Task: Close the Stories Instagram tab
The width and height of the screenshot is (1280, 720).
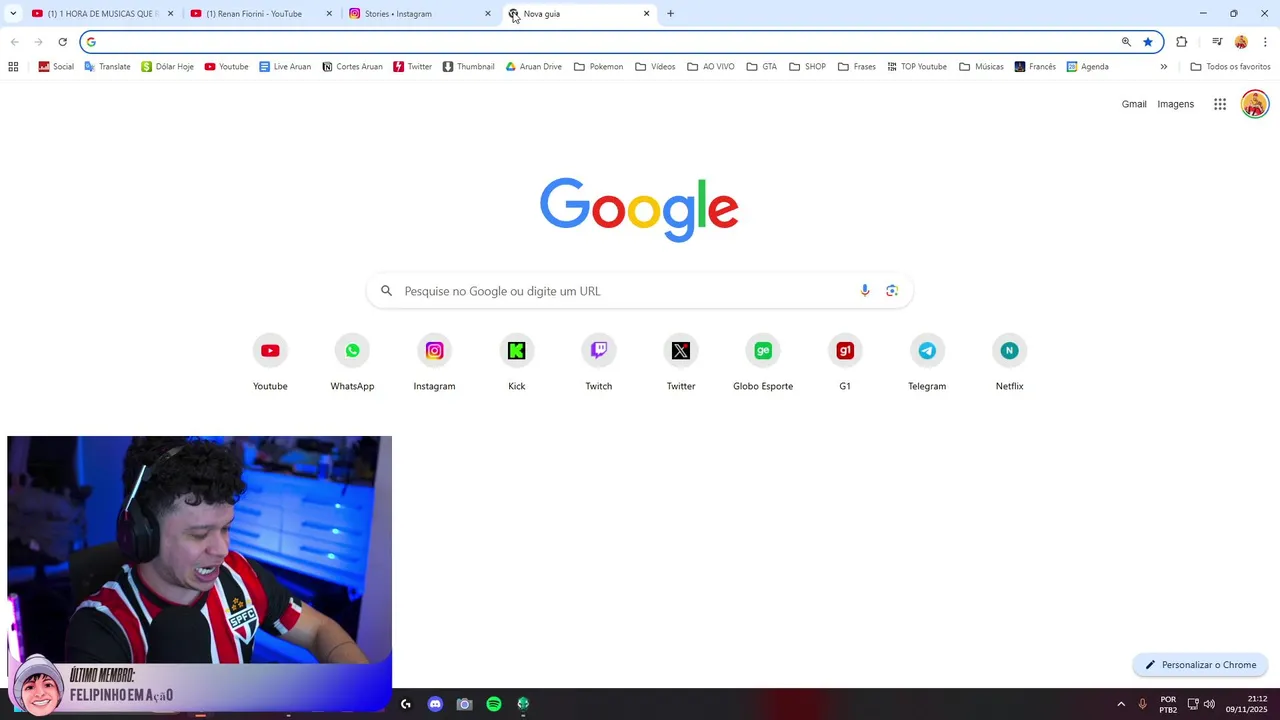Action: click(x=488, y=14)
